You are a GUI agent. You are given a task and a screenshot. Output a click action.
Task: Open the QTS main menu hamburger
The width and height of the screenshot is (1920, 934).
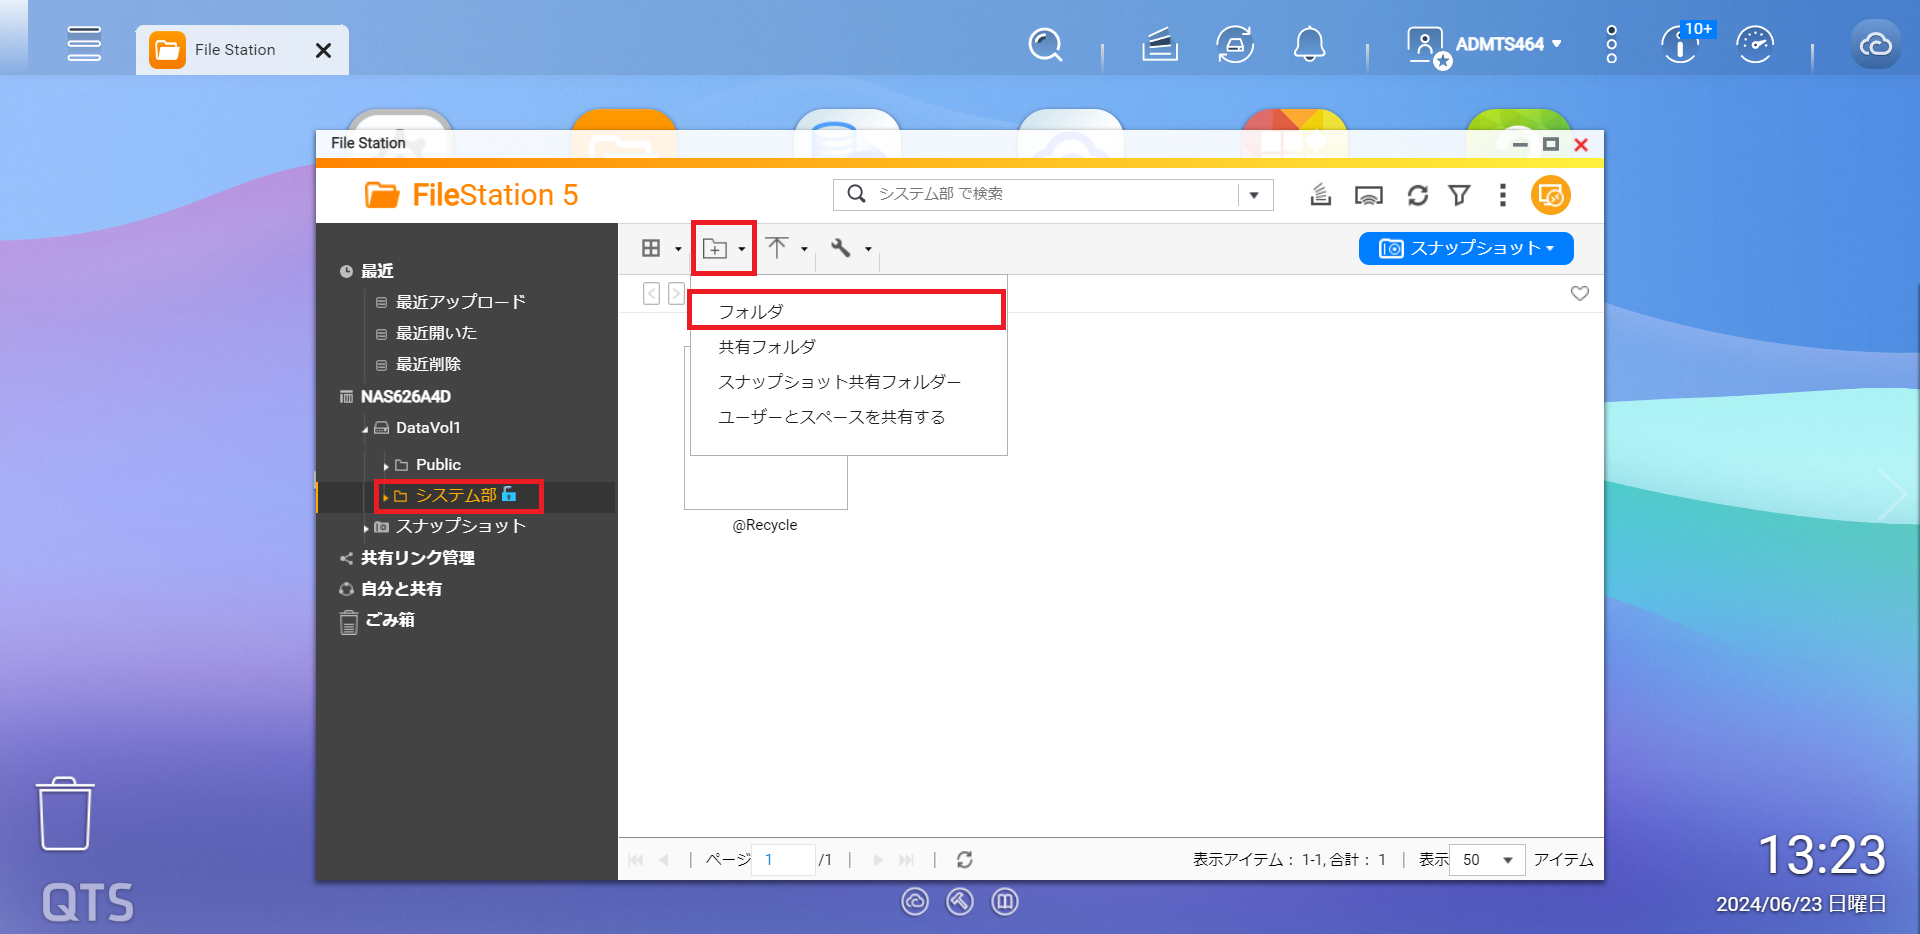(84, 44)
